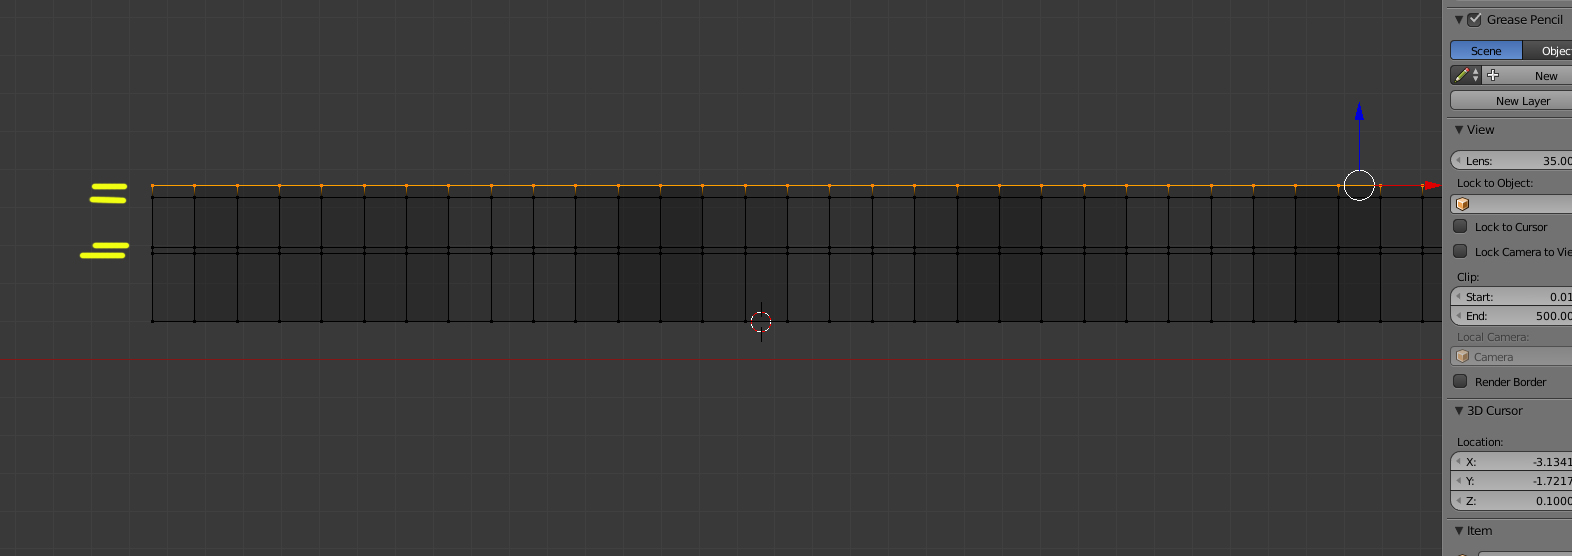1572x556 pixels.
Task: Click the blue Z-axis manipulator arrow
Action: coord(1359,111)
